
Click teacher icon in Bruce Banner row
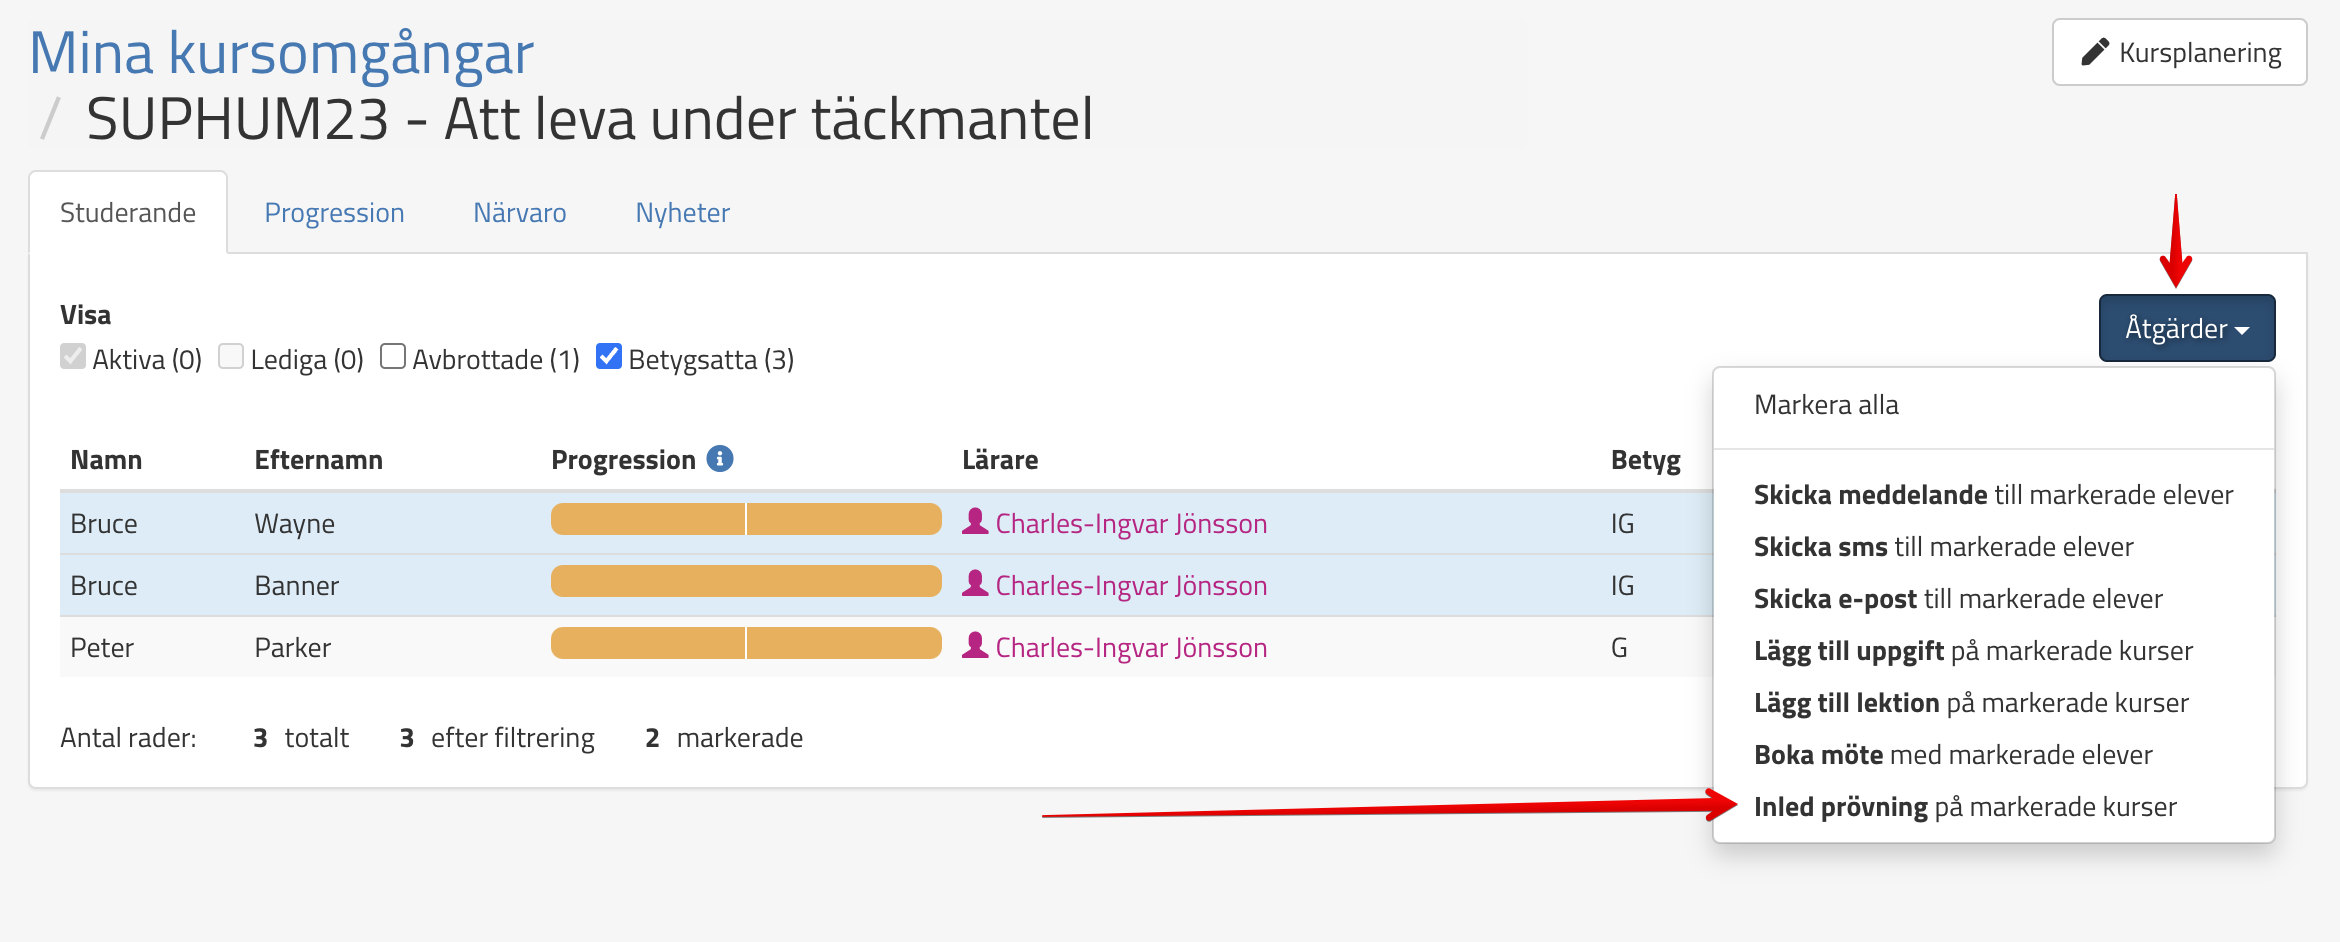point(975,584)
